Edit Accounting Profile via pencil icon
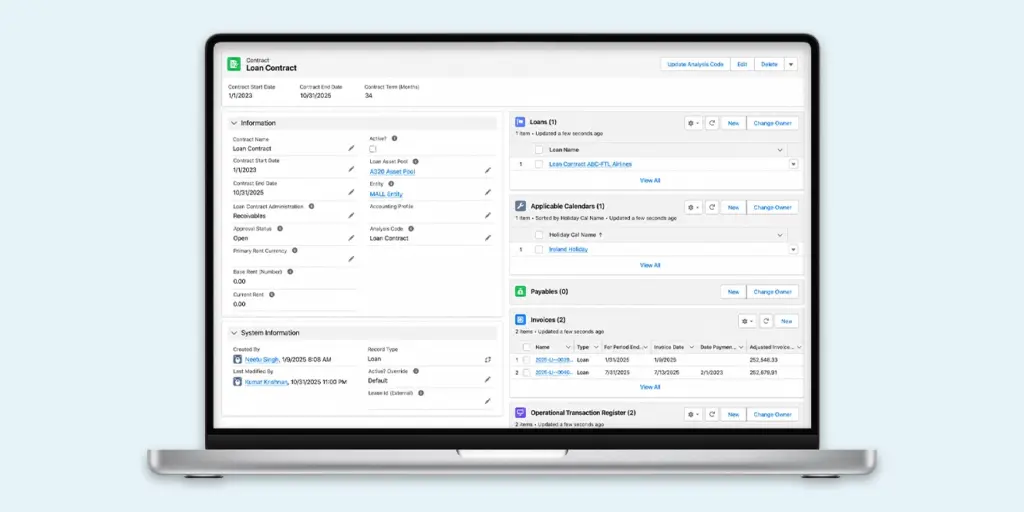Screen dimensions: 1024x512 coord(488,215)
